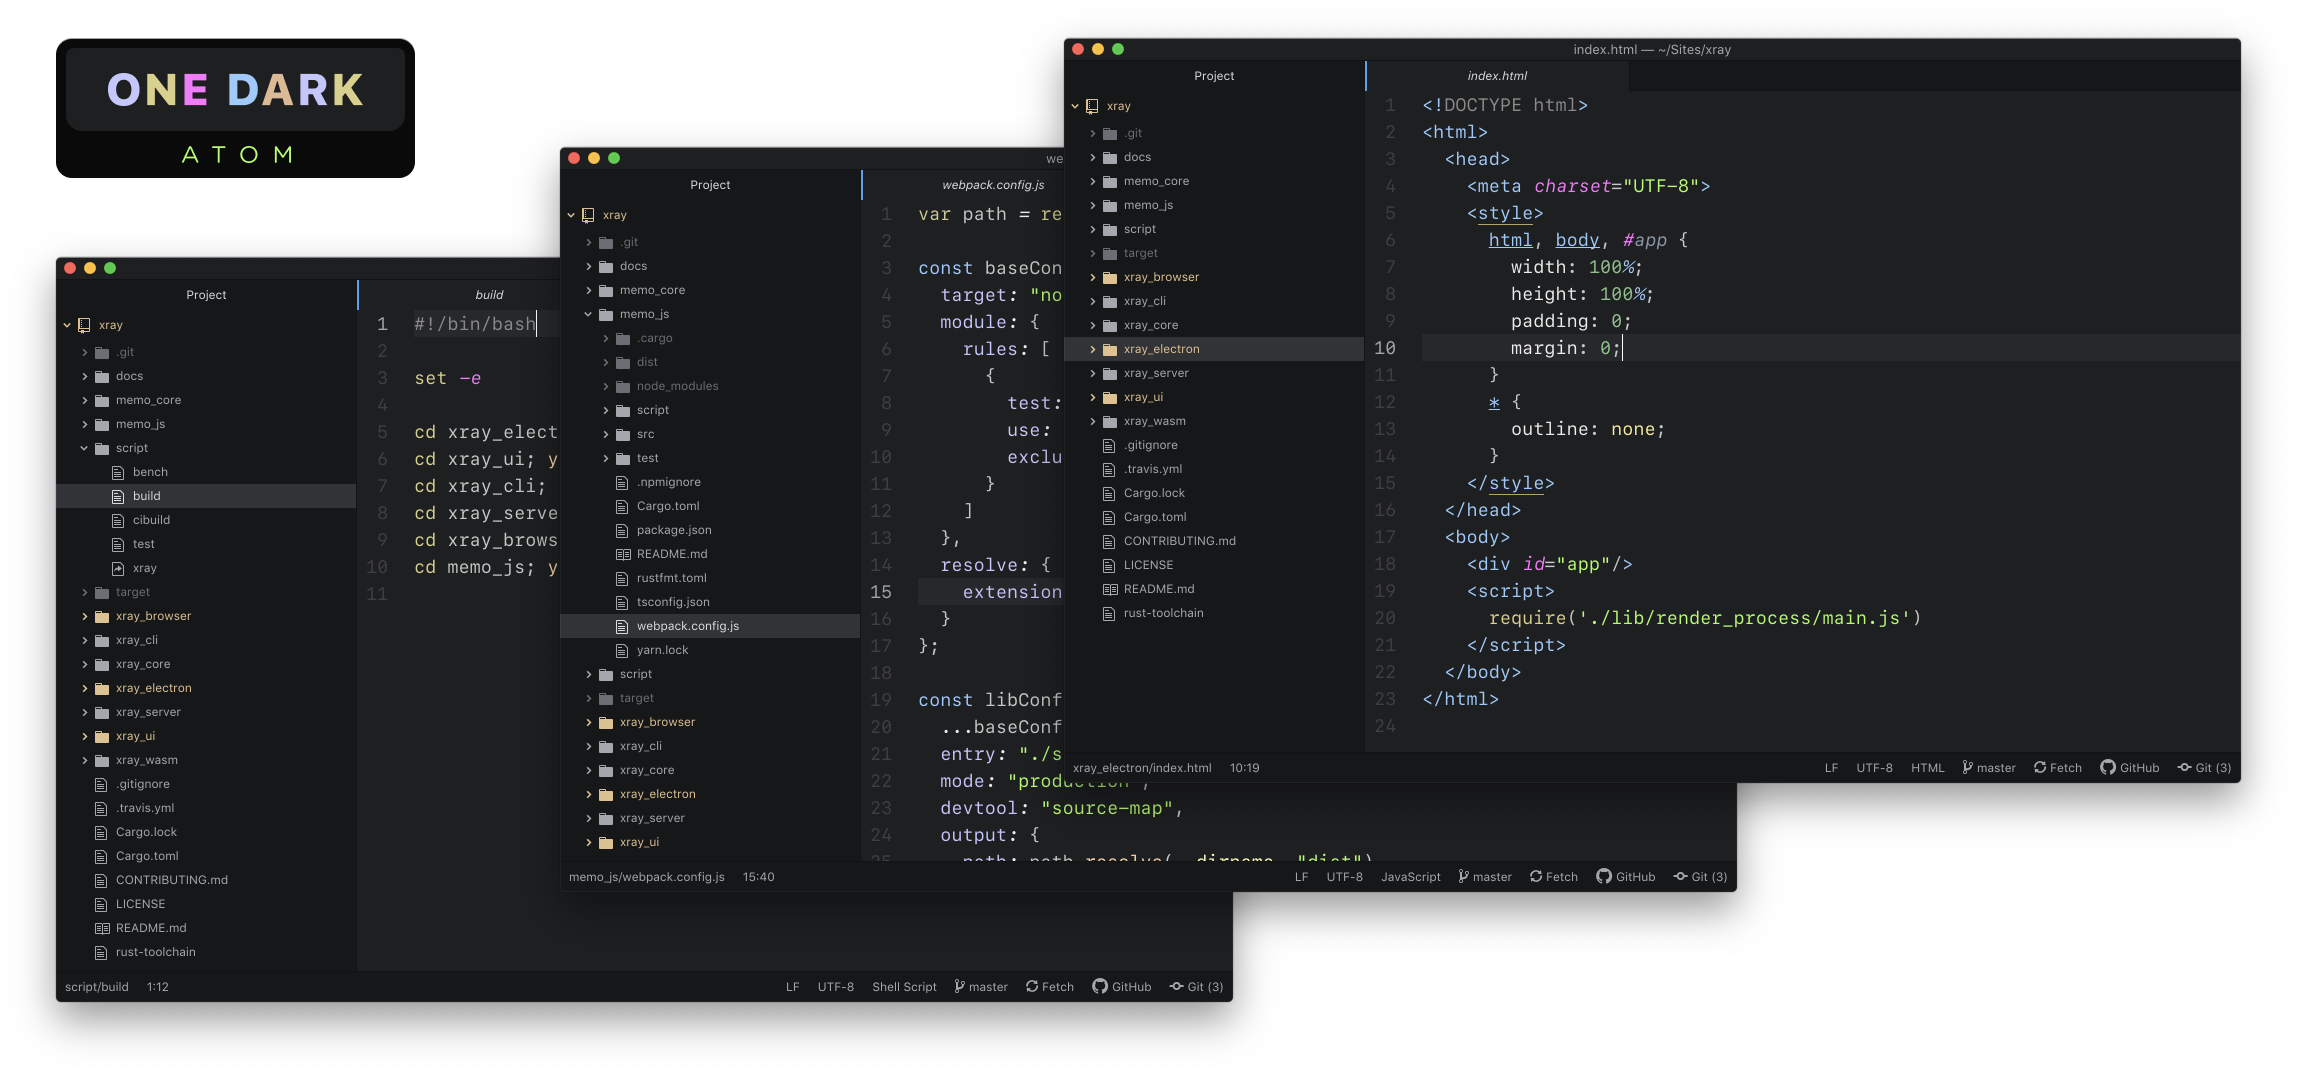Click Shell Script grammar selector in build status bar
The height and width of the screenshot is (1076, 2297).
tap(904, 987)
